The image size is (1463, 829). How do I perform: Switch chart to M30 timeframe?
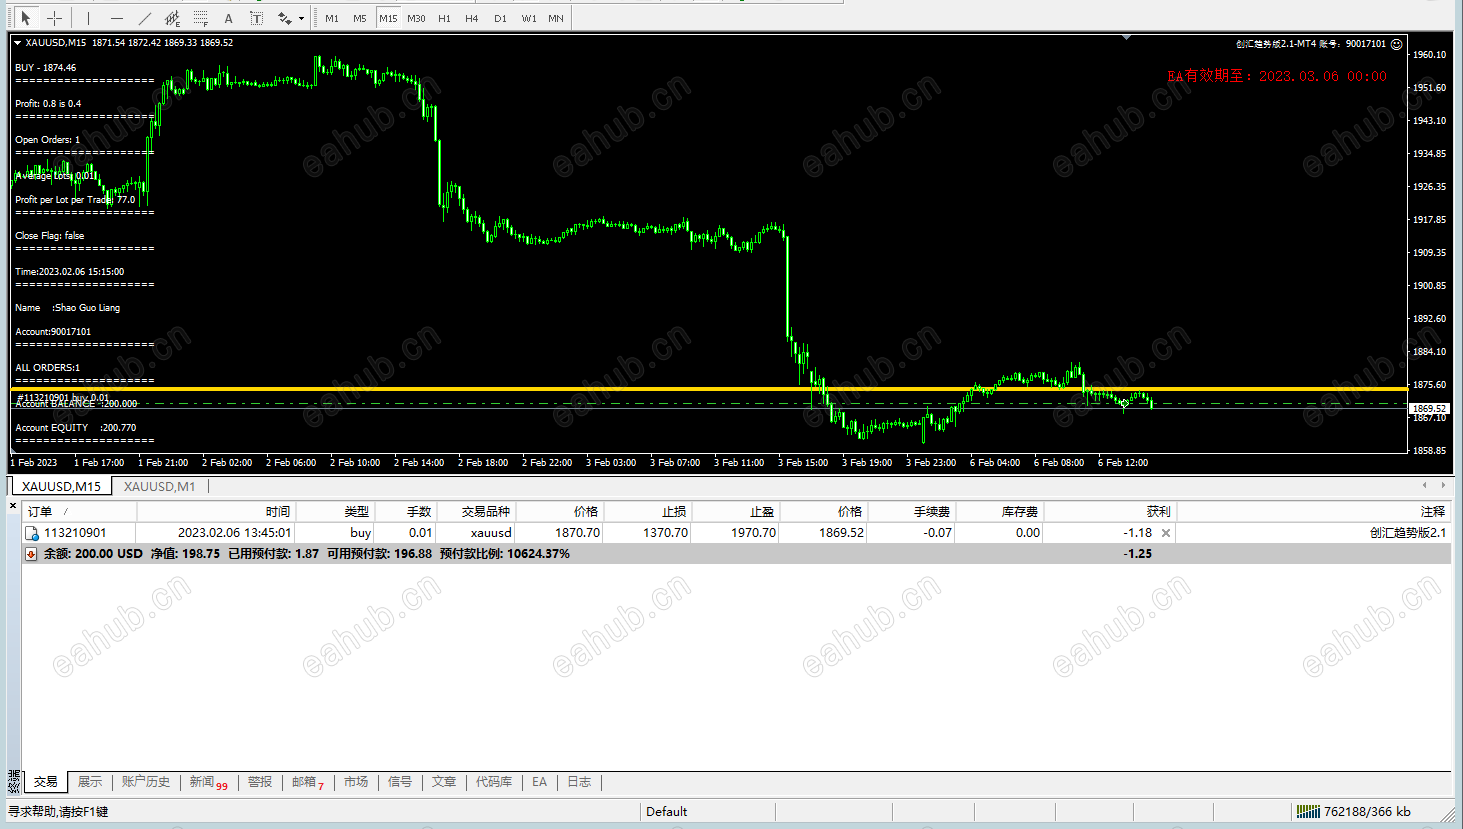coord(416,18)
